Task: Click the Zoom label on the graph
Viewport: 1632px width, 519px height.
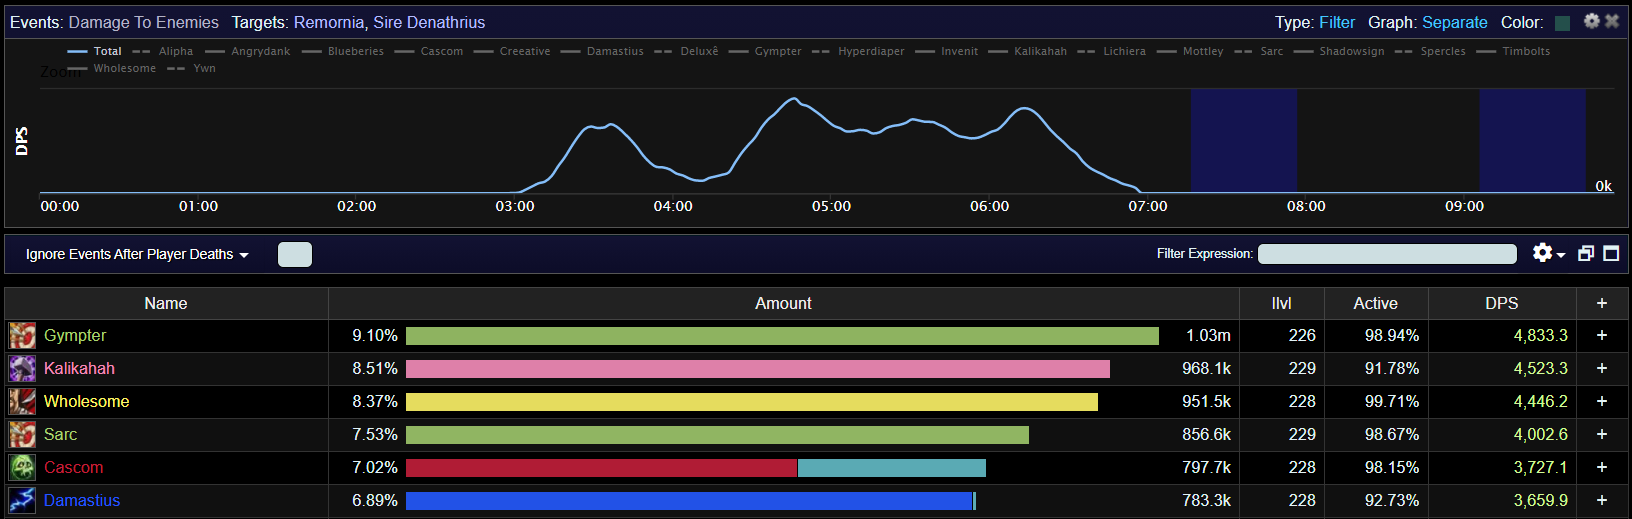Action: coord(60,72)
